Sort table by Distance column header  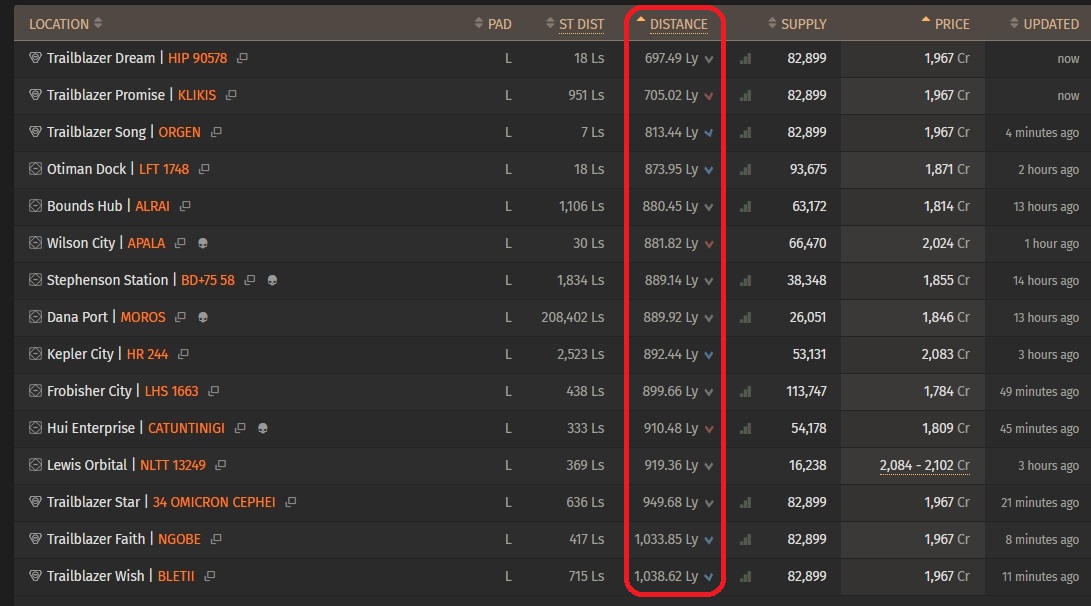pyautogui.click(x=673, y=24)
